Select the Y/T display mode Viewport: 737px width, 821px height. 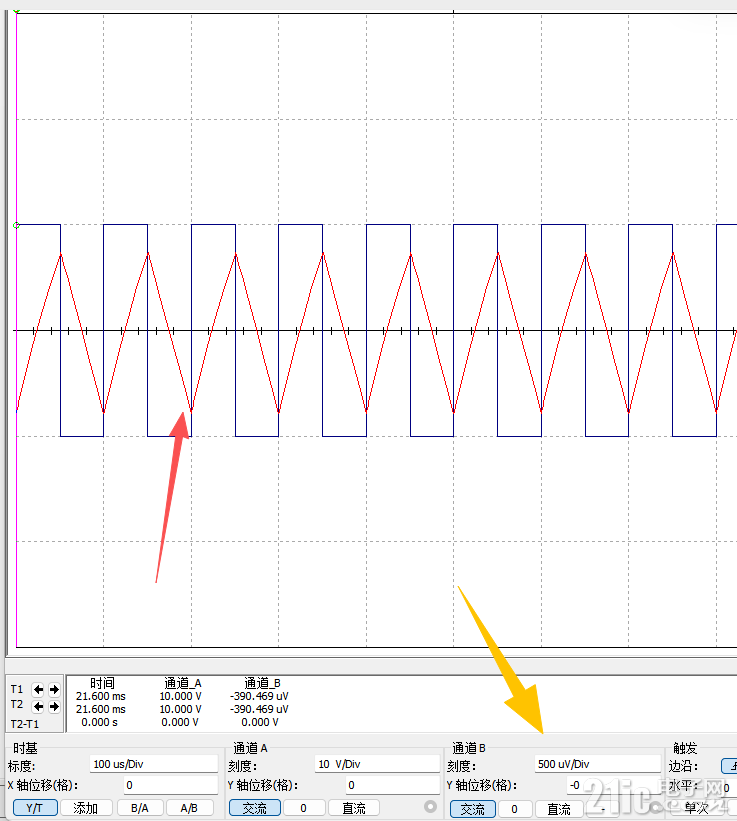point(34,808)
